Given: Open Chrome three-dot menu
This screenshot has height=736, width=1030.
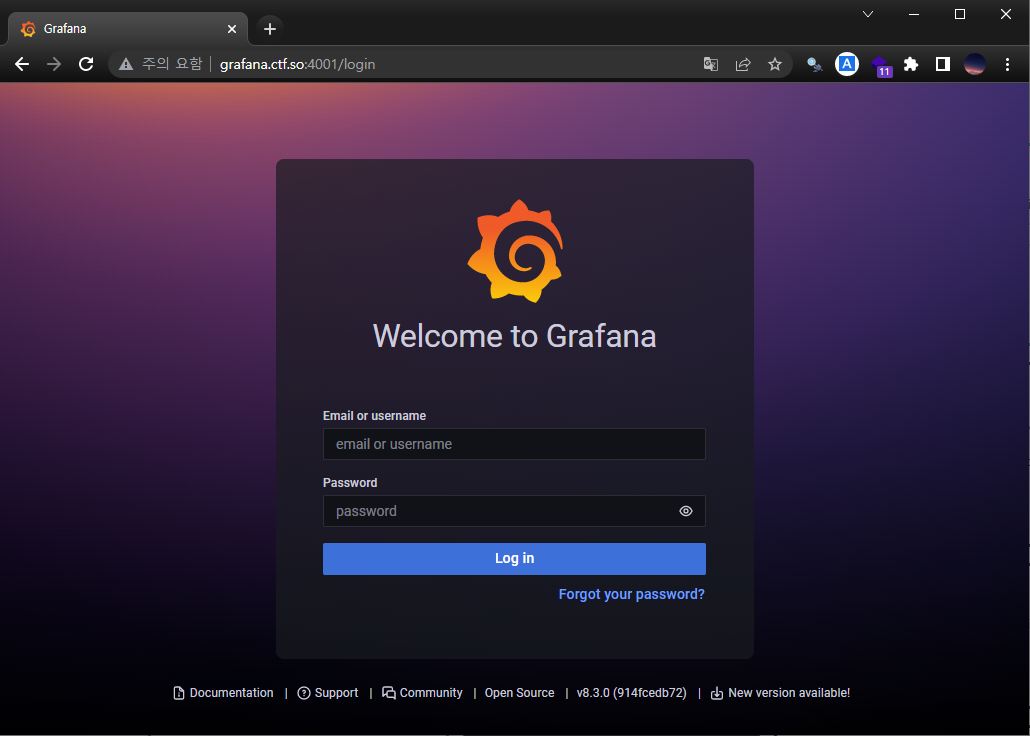Looking at the screenshot, I should (x=1007, y=64).
